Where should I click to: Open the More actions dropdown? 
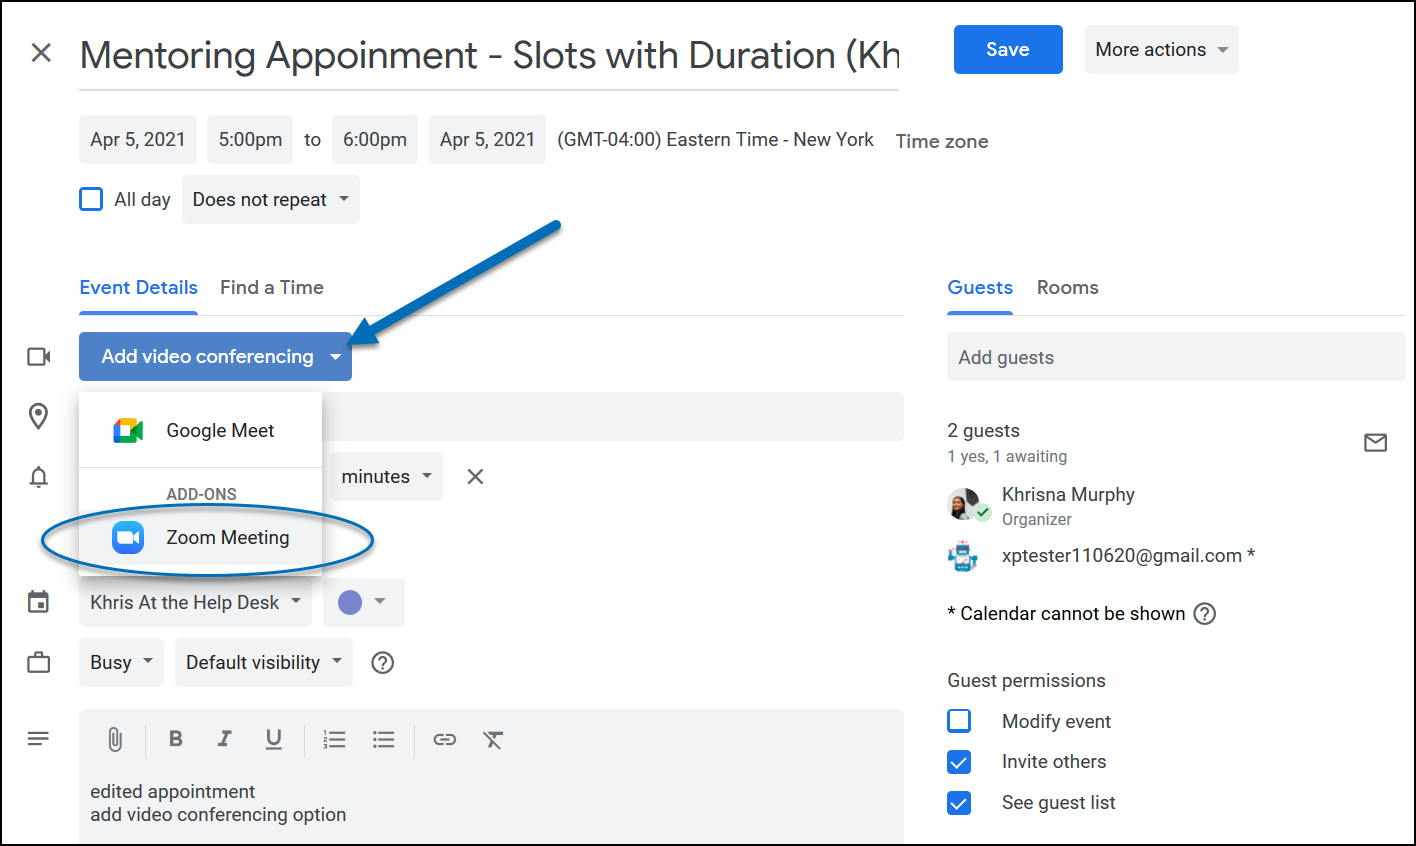1160,50
